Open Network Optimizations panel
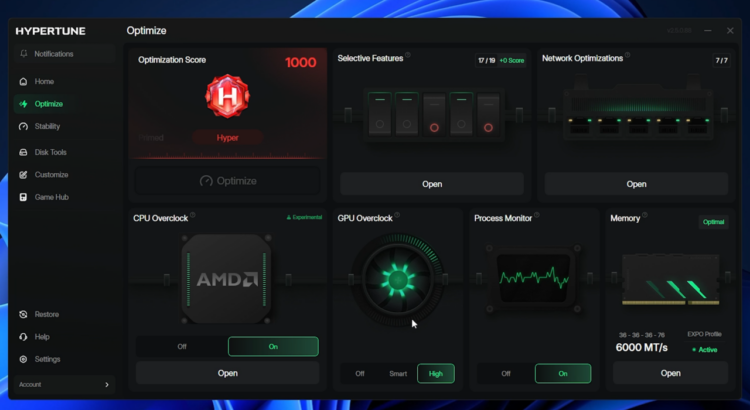750x410 pixels. [x=637, y=184]
